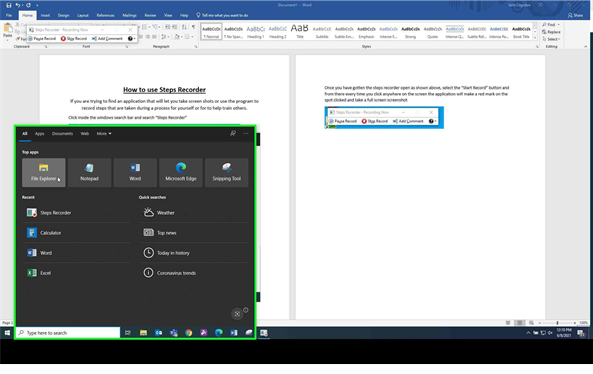593x374 pixels.
Task: Switch to the References ribbon tab
Action: click(105, 16)
